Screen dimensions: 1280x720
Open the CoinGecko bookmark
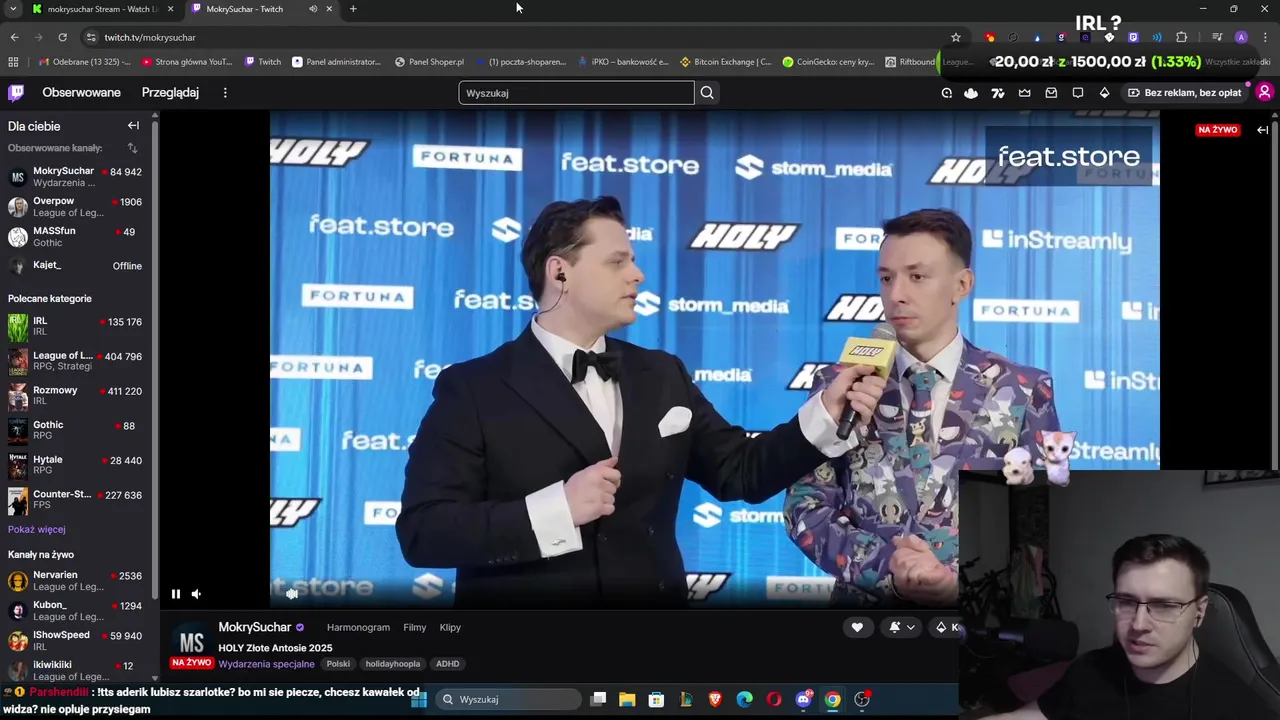click(827, 62)
